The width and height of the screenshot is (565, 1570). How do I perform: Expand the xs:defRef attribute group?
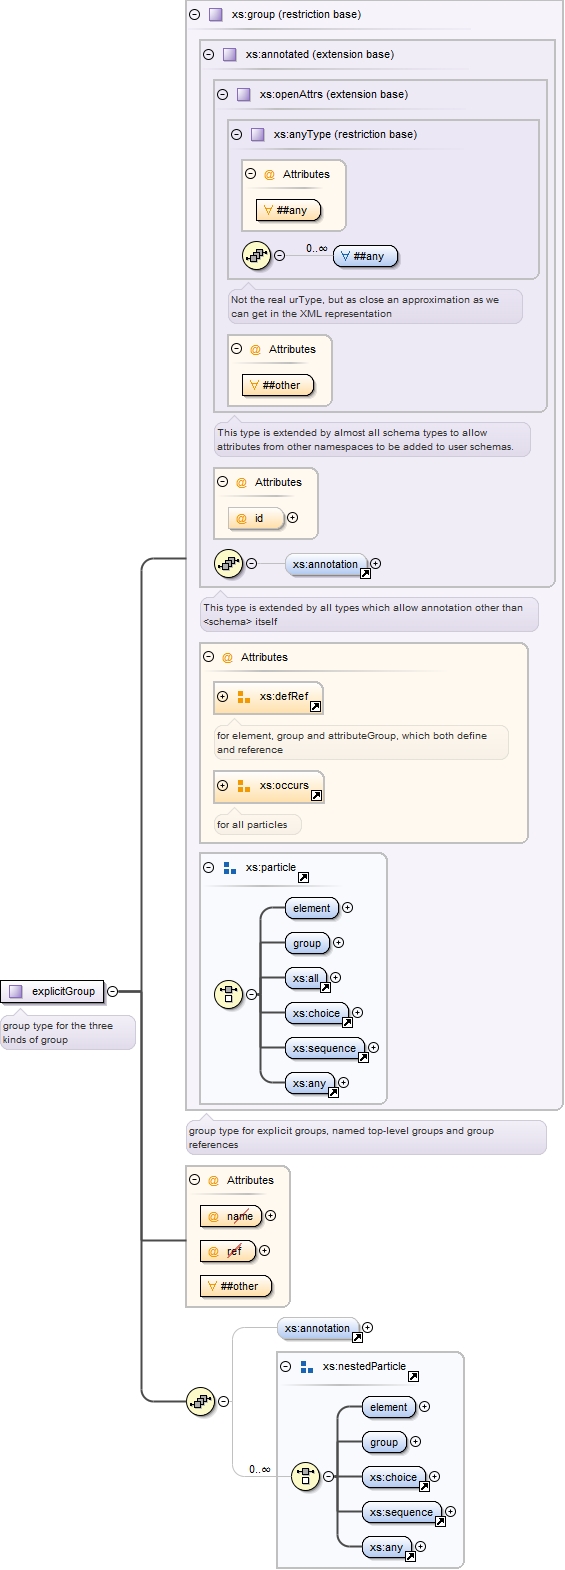click(x=222, y=696)
